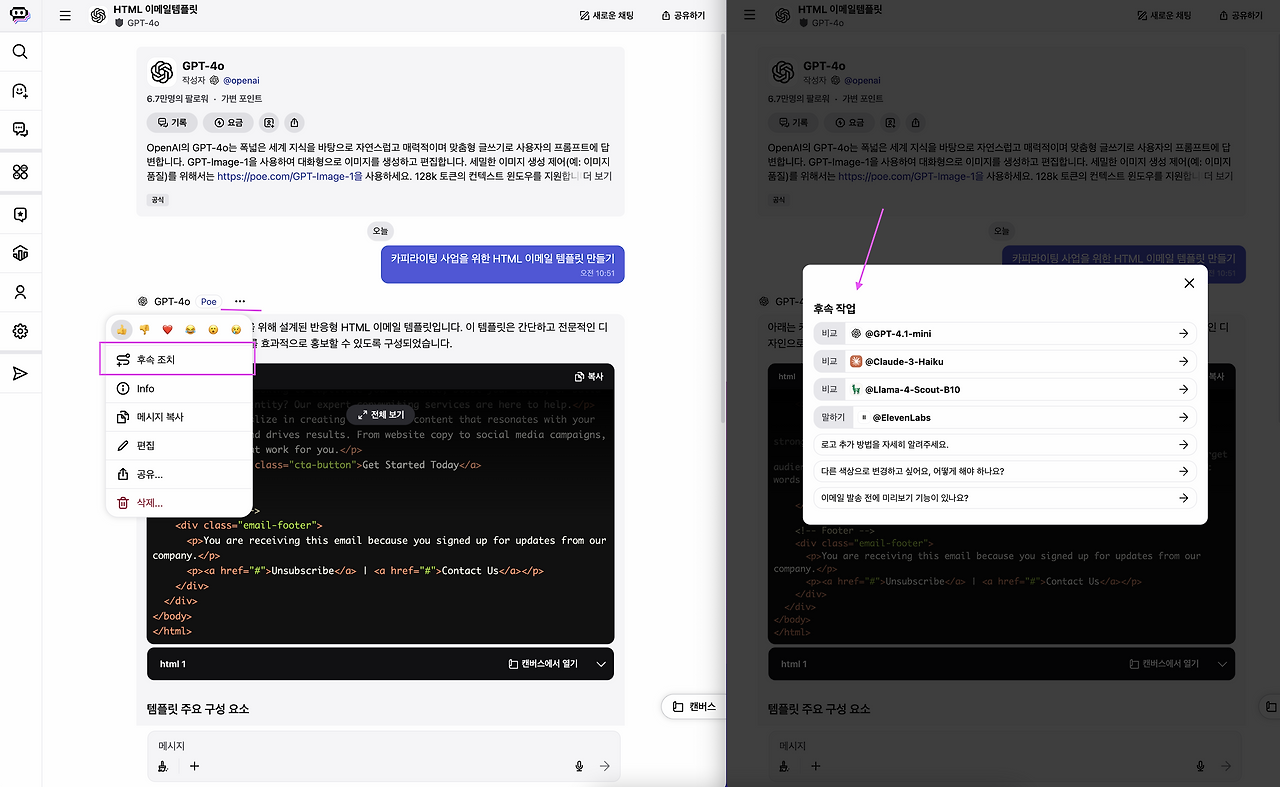Image resolution: width=1280 pixels, height=787 pixels.
Task: Click 공유하기 in the undimmed chat header
Action: click(683, 16)
